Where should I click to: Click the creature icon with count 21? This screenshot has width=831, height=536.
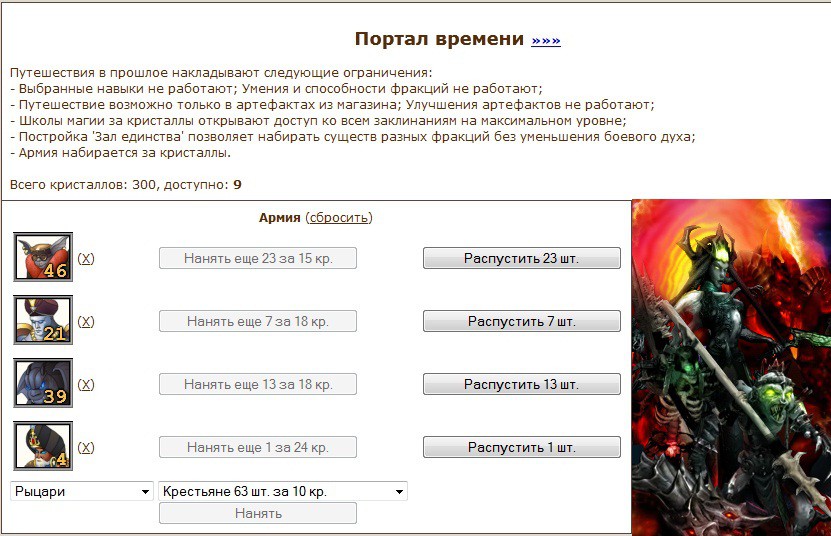[x=43, y=320]
